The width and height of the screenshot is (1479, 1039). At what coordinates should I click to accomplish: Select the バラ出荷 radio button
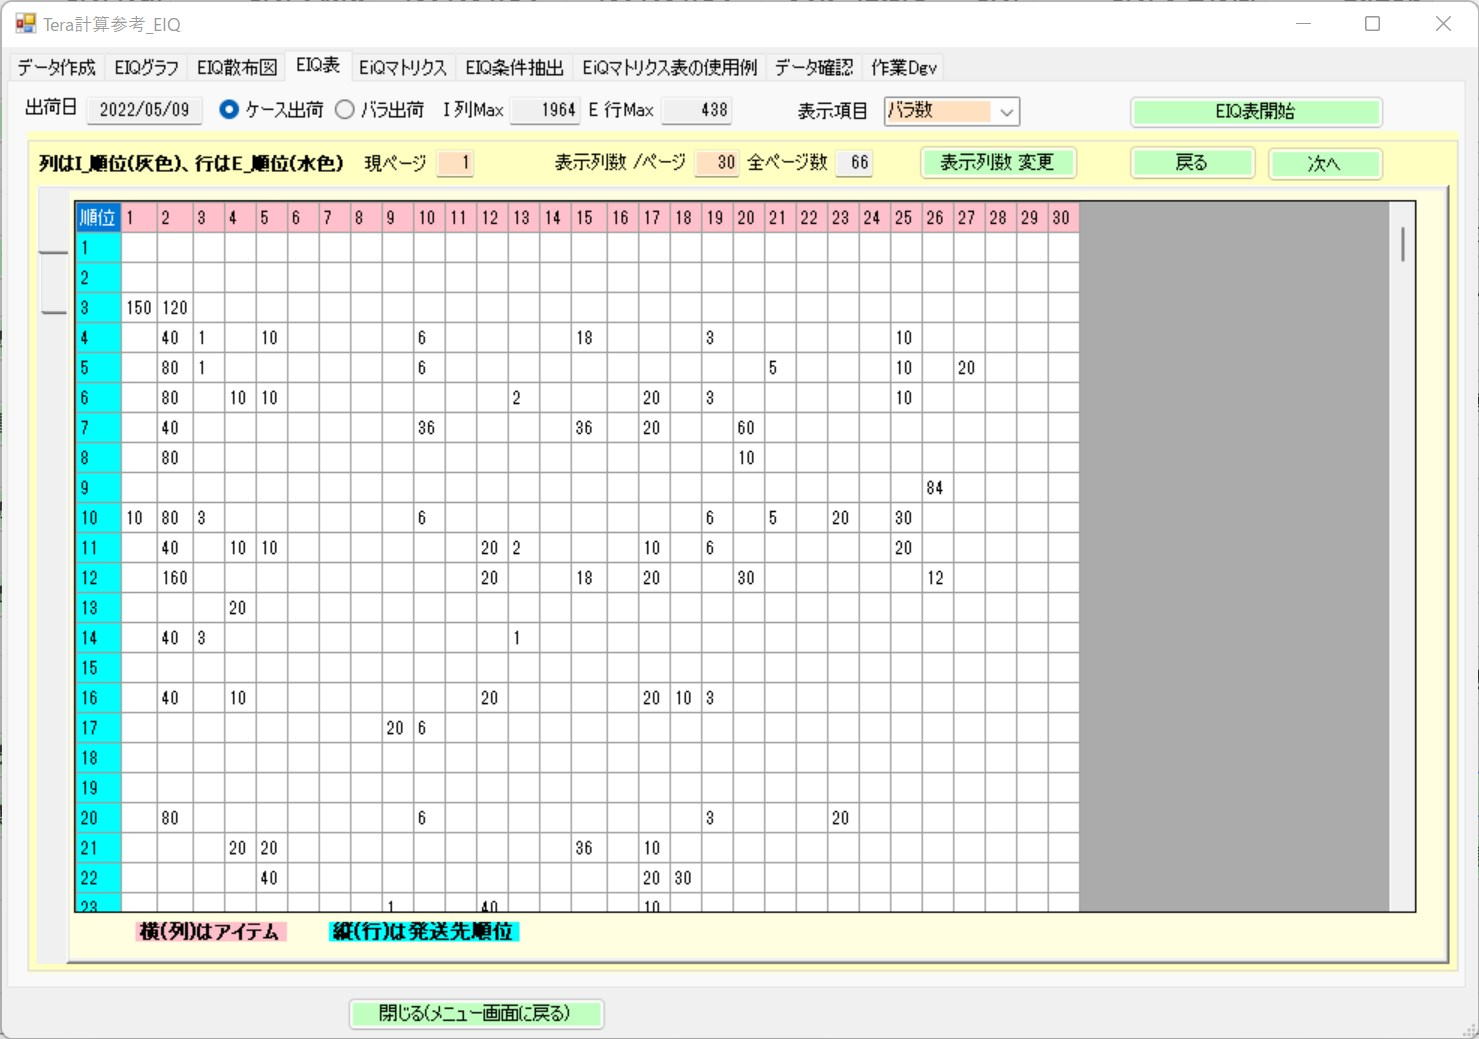(x=345, y=110)
